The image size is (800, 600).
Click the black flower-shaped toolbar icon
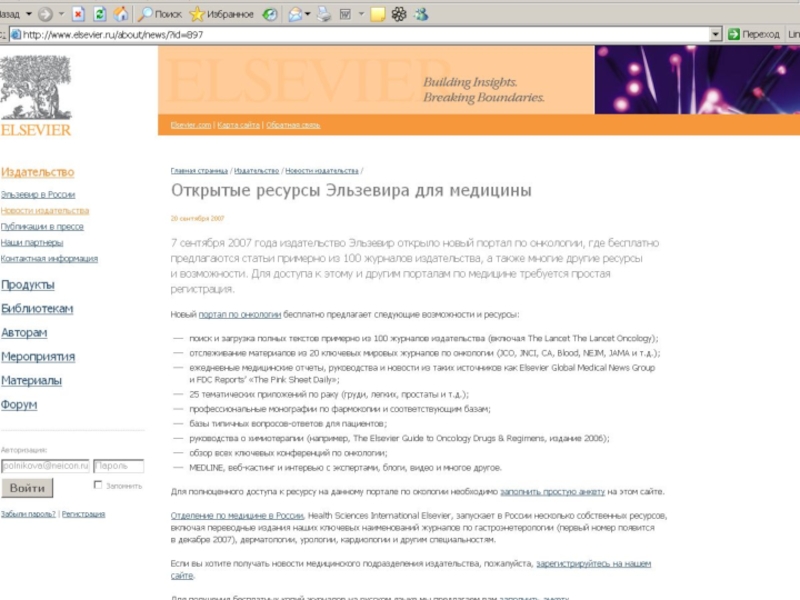(399, 14)
